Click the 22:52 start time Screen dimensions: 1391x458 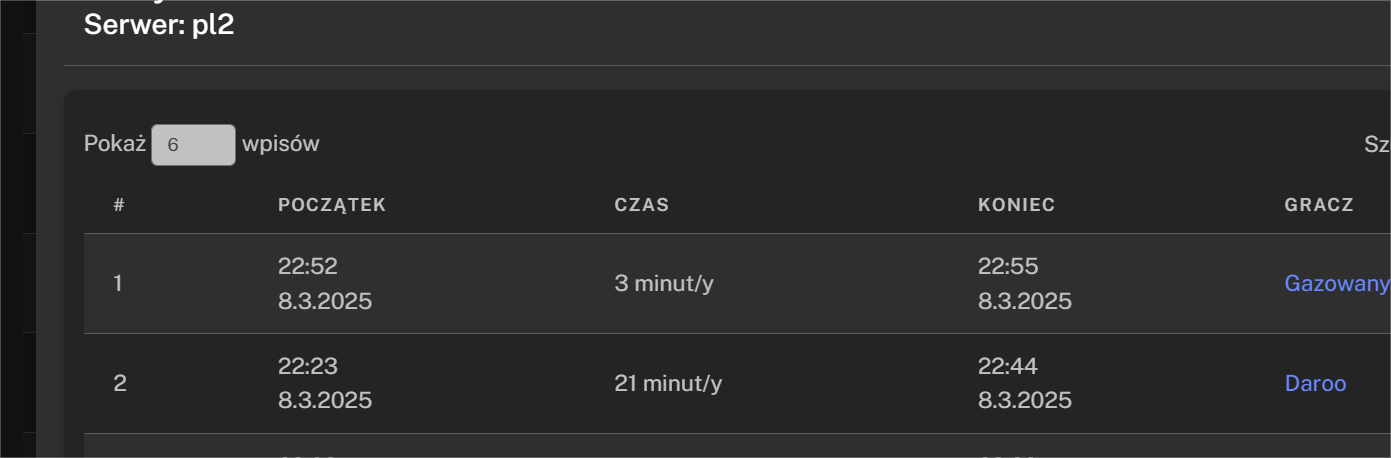coord(308,266)
